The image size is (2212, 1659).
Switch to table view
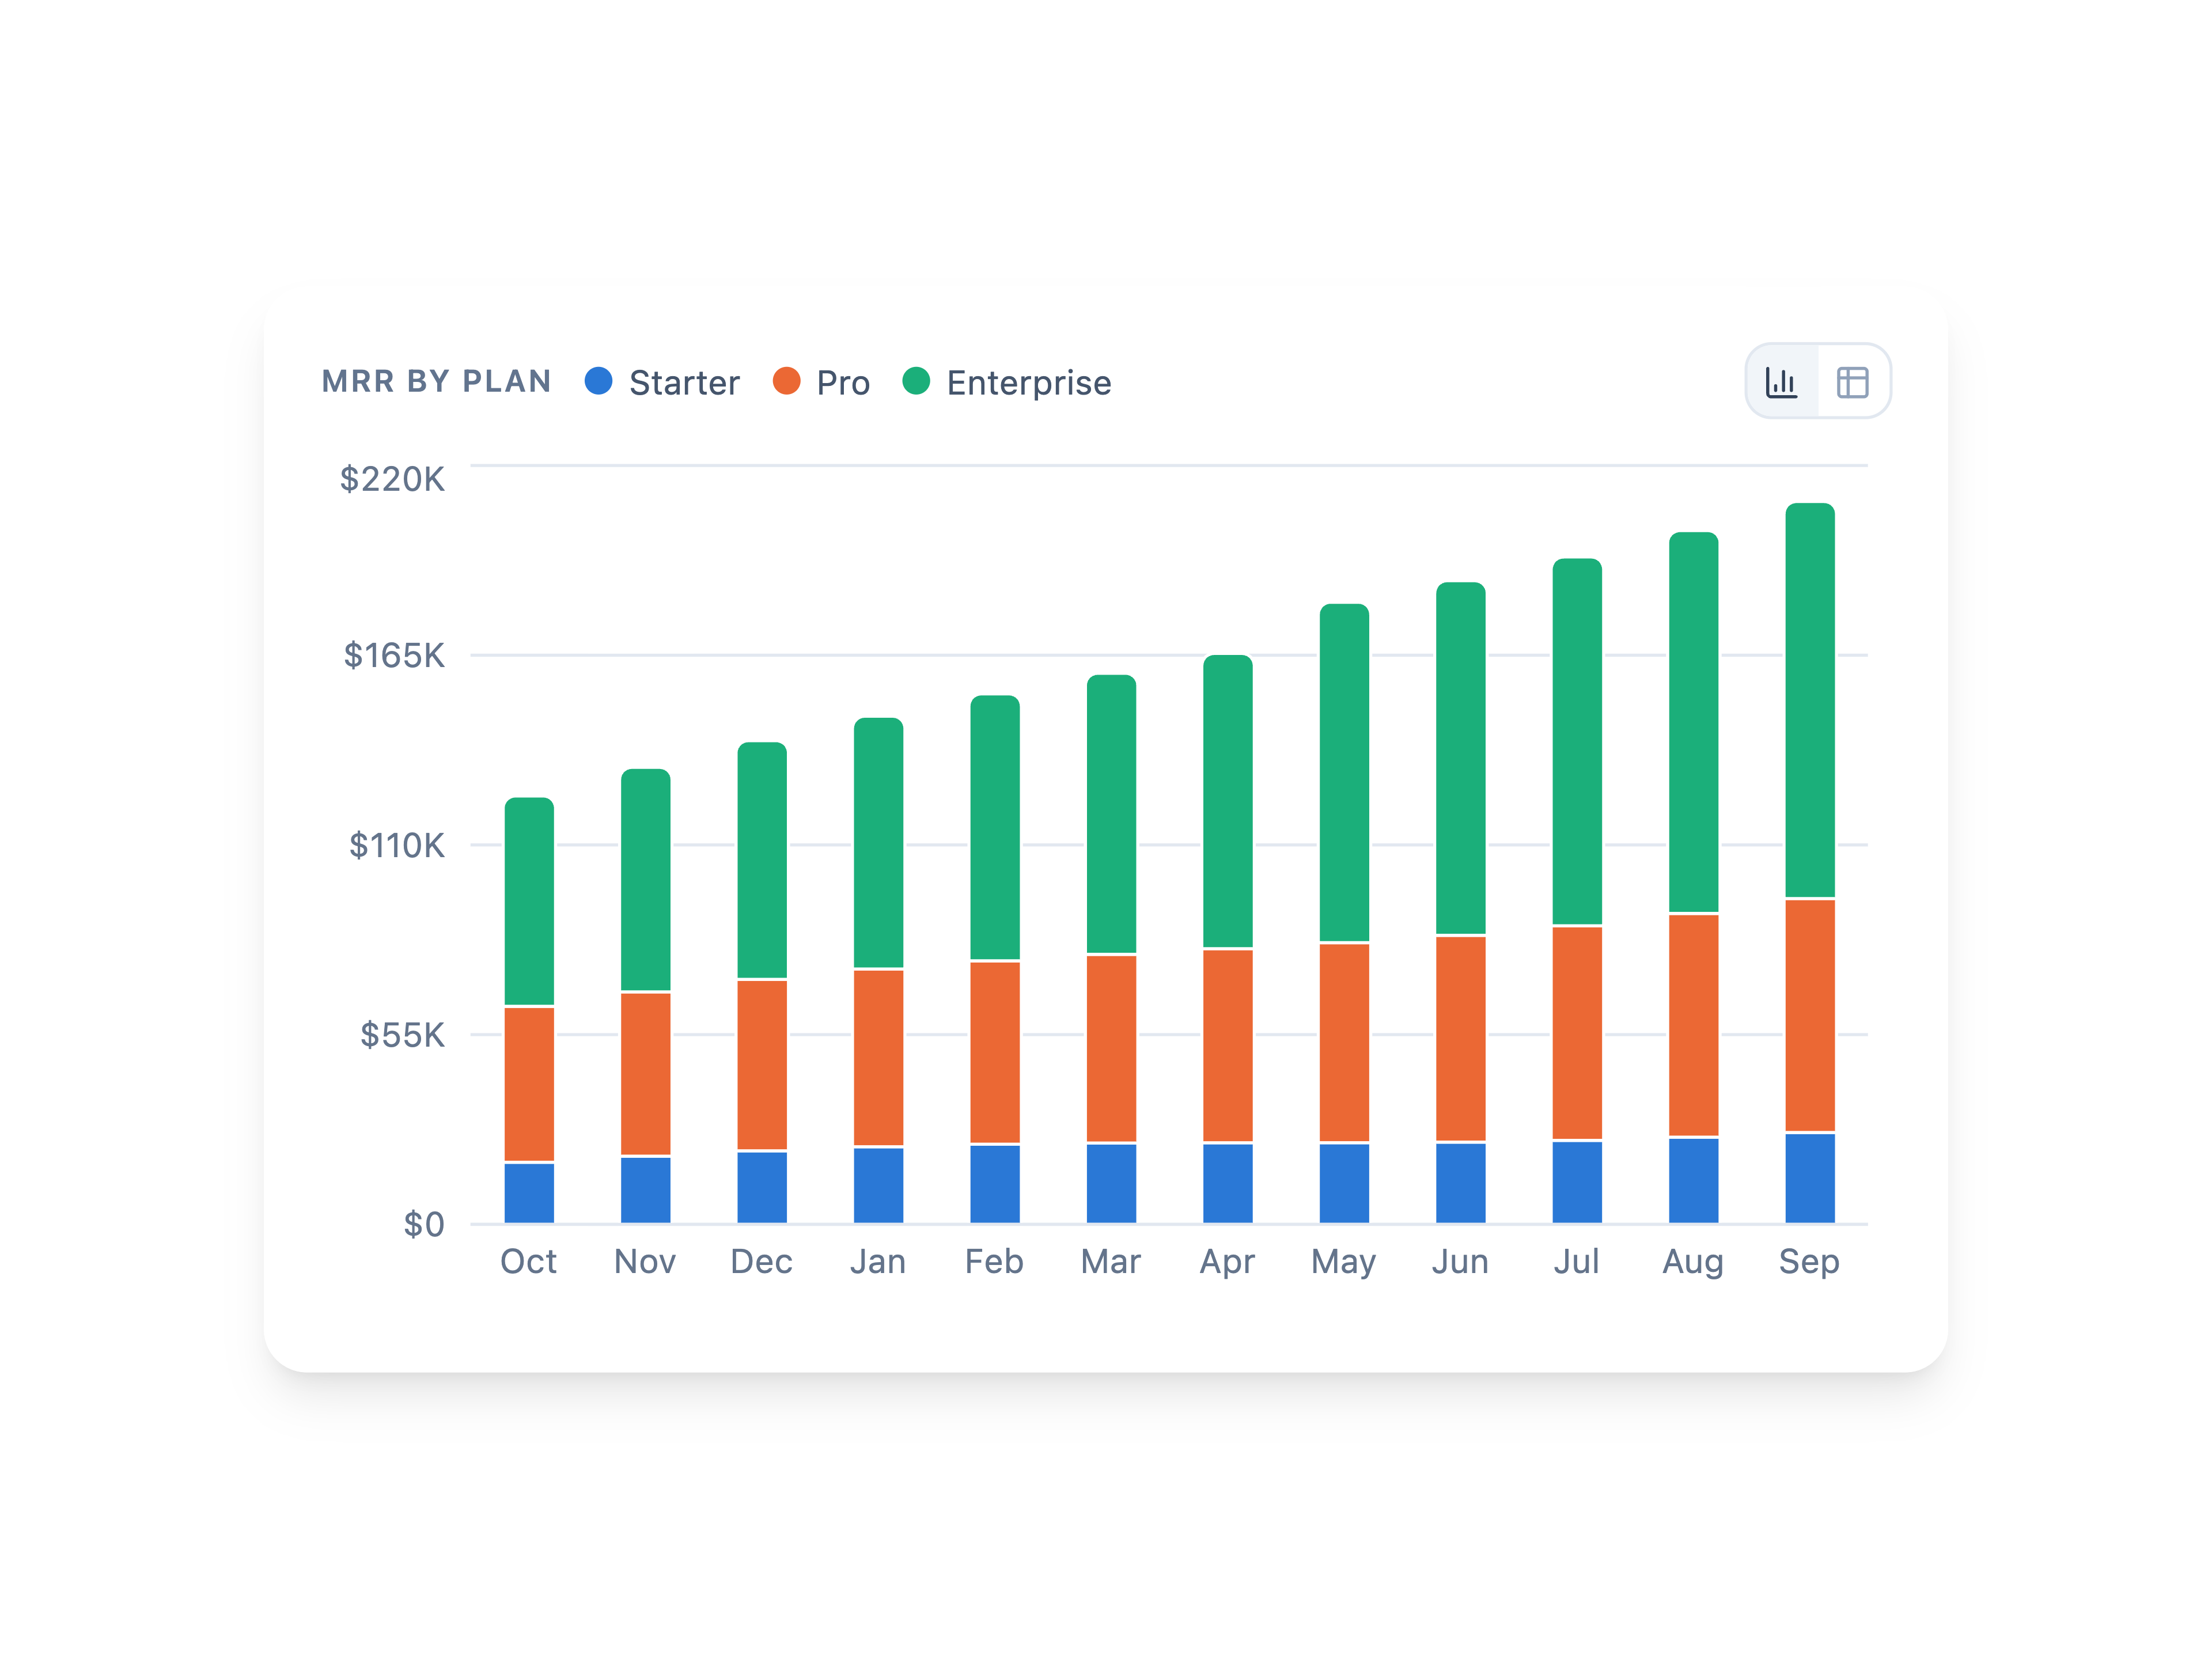pyautogui.click(x=1853, y=381)
